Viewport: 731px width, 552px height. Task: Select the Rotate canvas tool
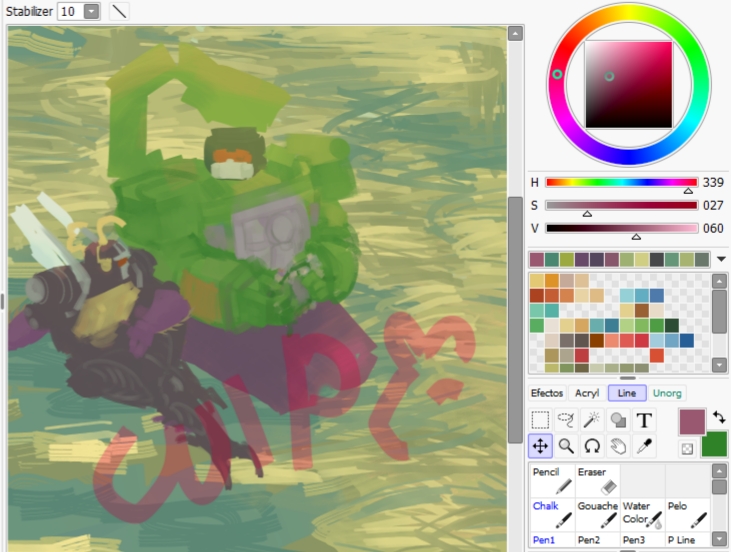(592, 446)
